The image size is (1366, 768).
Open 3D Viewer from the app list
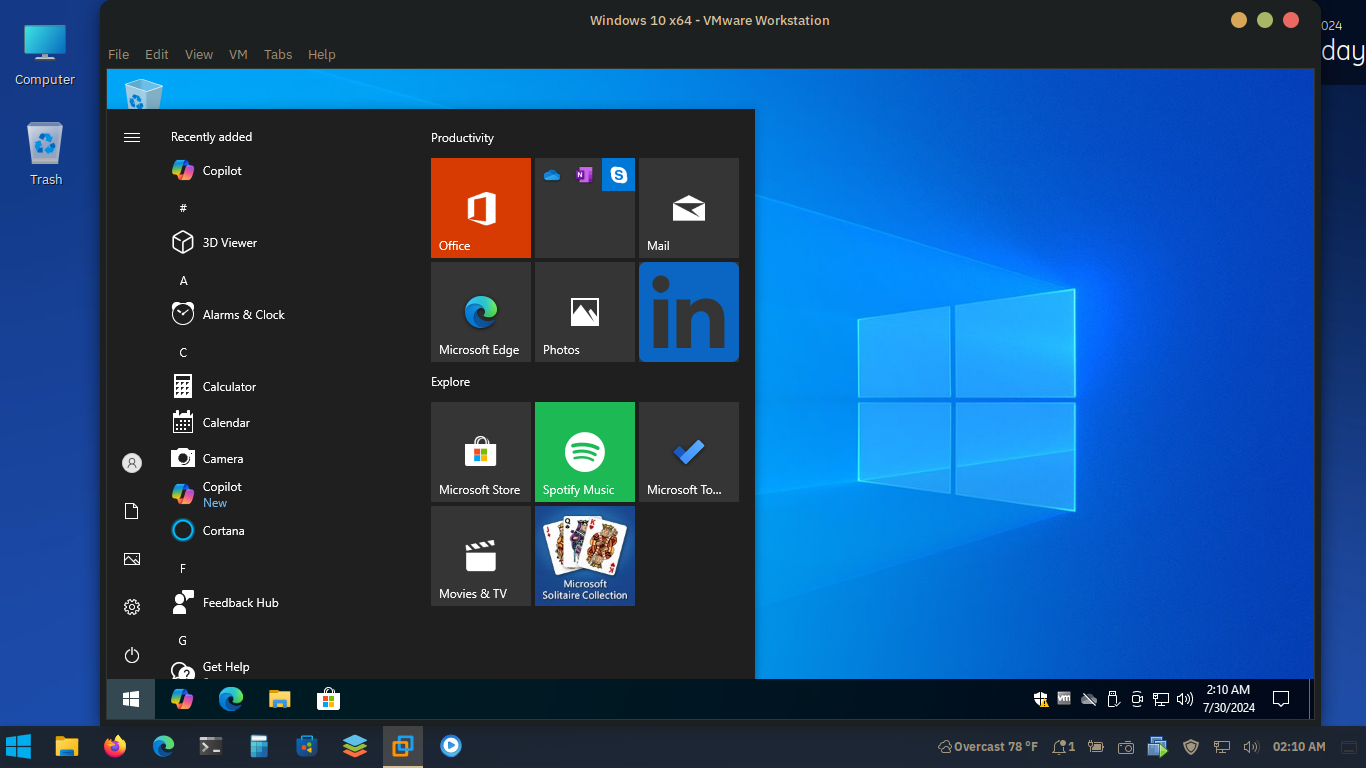tap(289, 243)
